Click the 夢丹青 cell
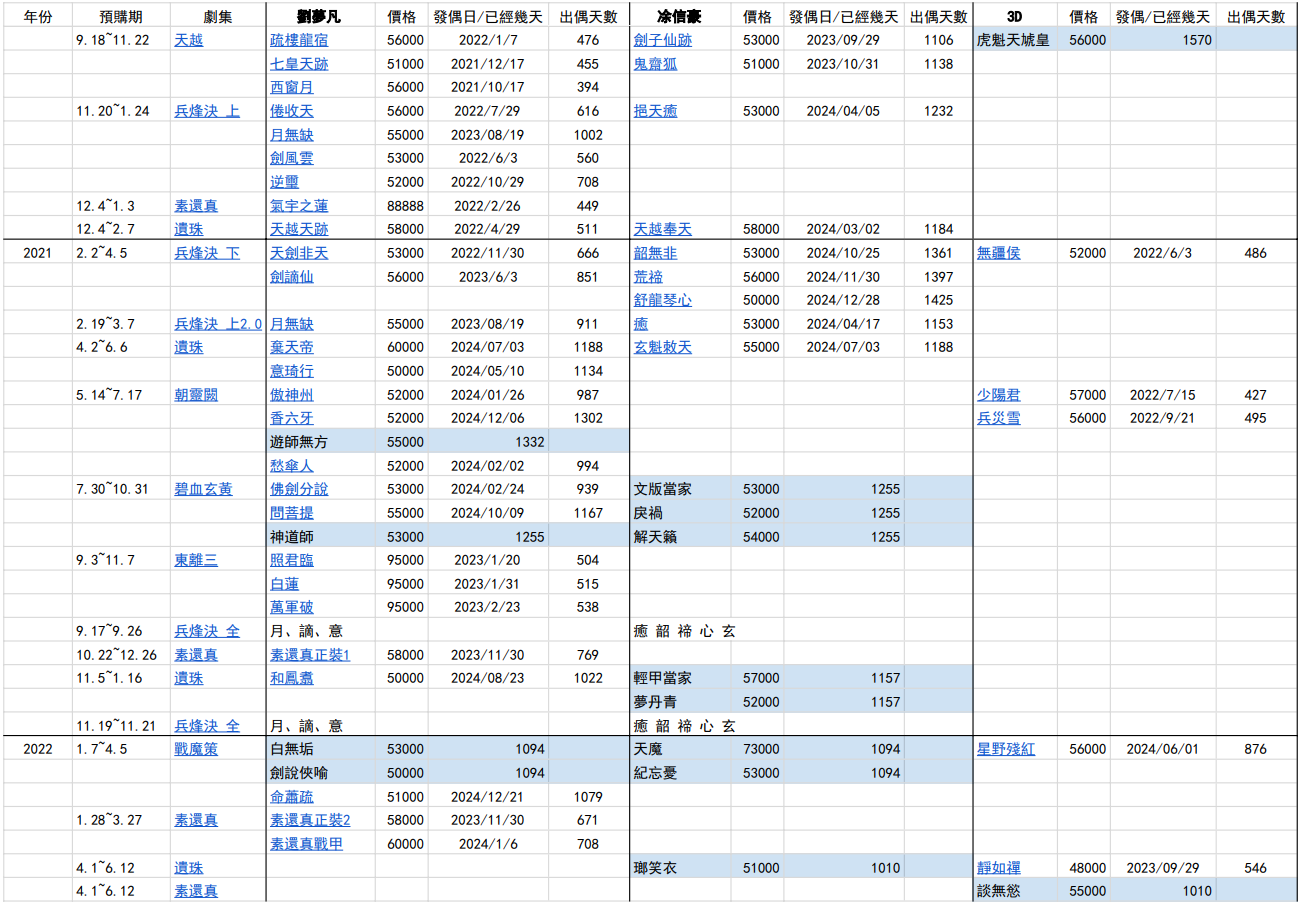1302x906 pixels. click(680, 702)
